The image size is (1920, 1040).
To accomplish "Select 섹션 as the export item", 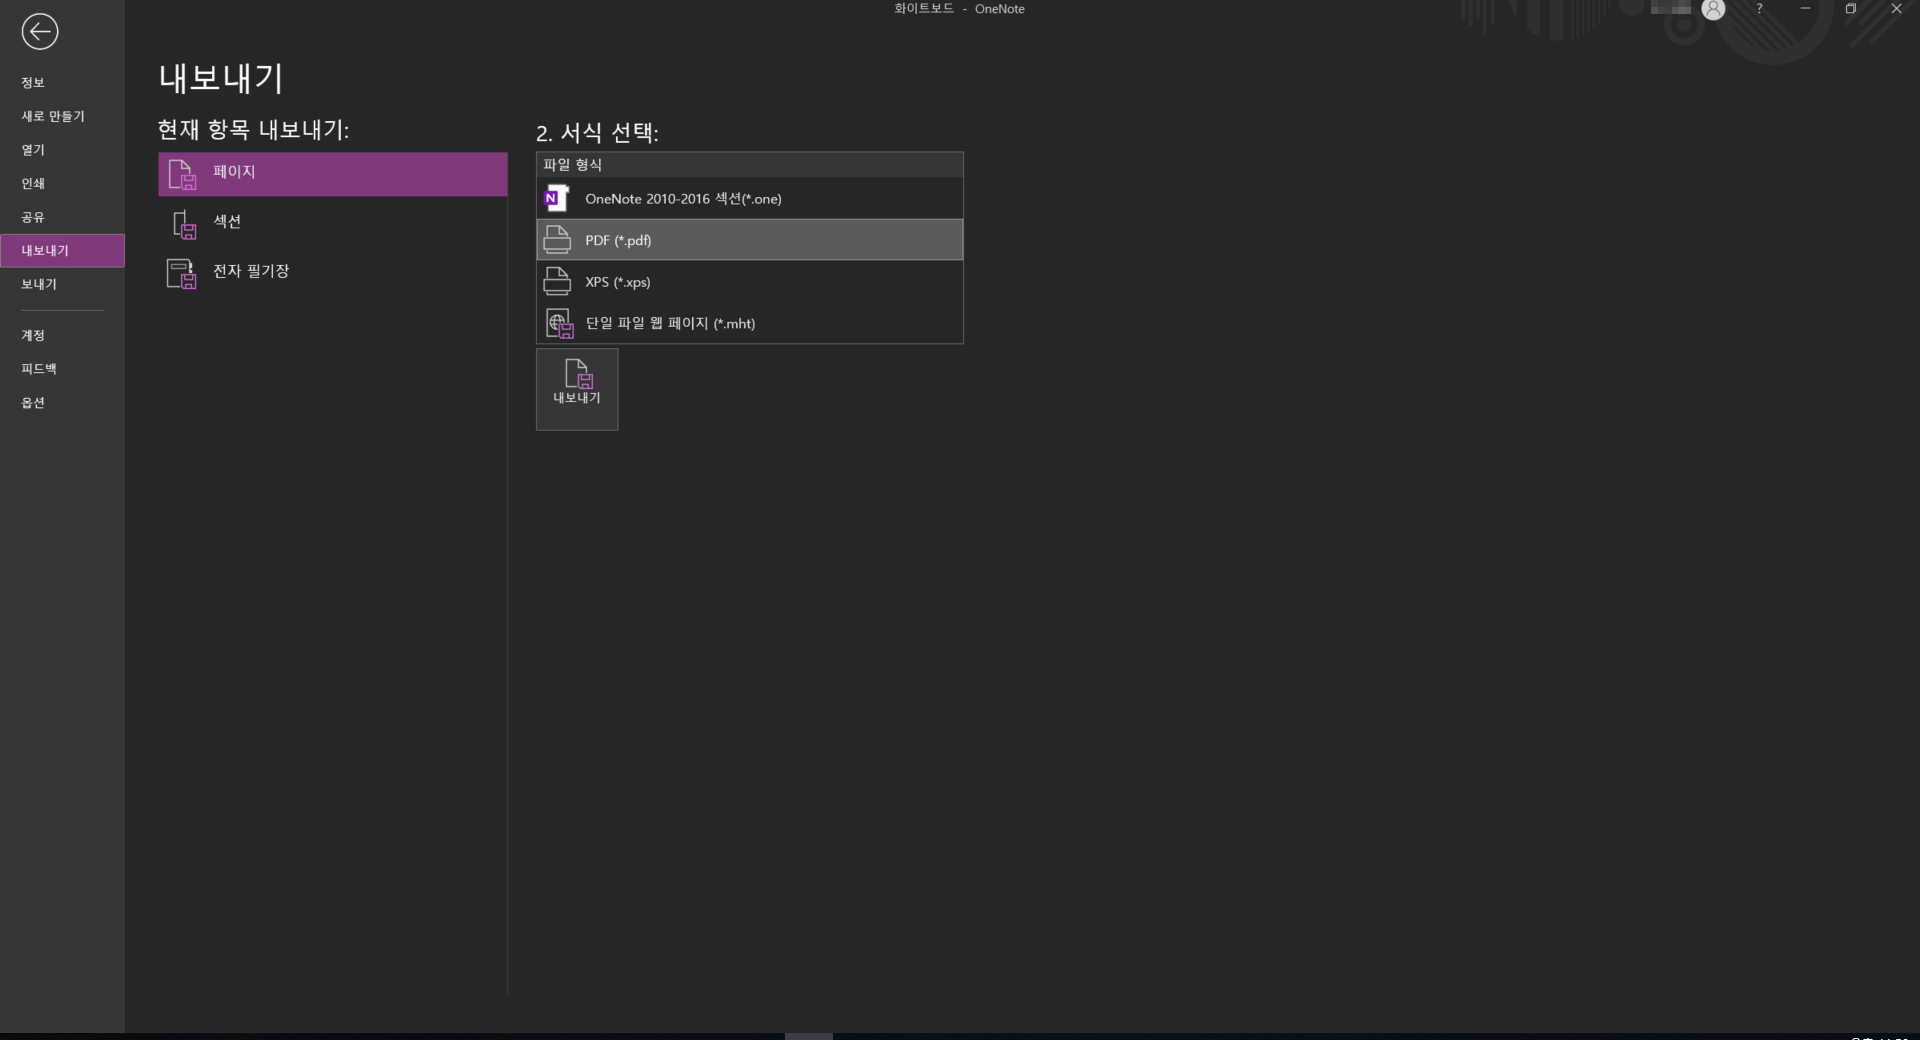I will (x=333, y=224).
